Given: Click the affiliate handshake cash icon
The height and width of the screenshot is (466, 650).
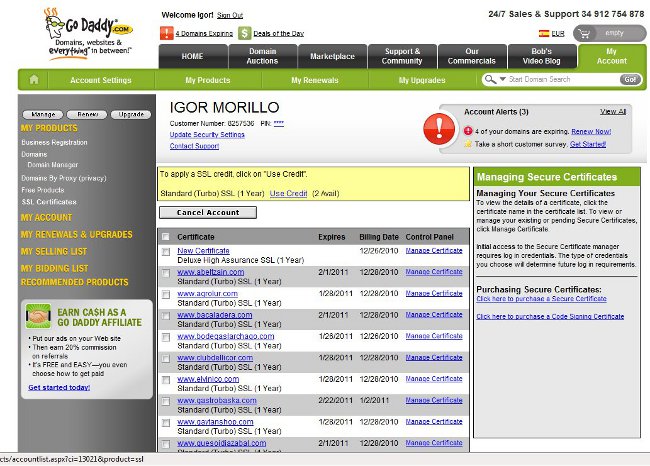Looking at the screenshot, I should point(39,316).
